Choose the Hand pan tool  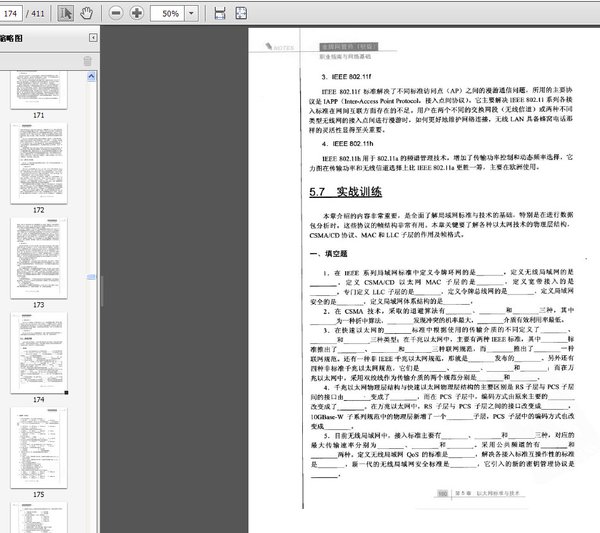pyautogui.click(x=86, y=13)
